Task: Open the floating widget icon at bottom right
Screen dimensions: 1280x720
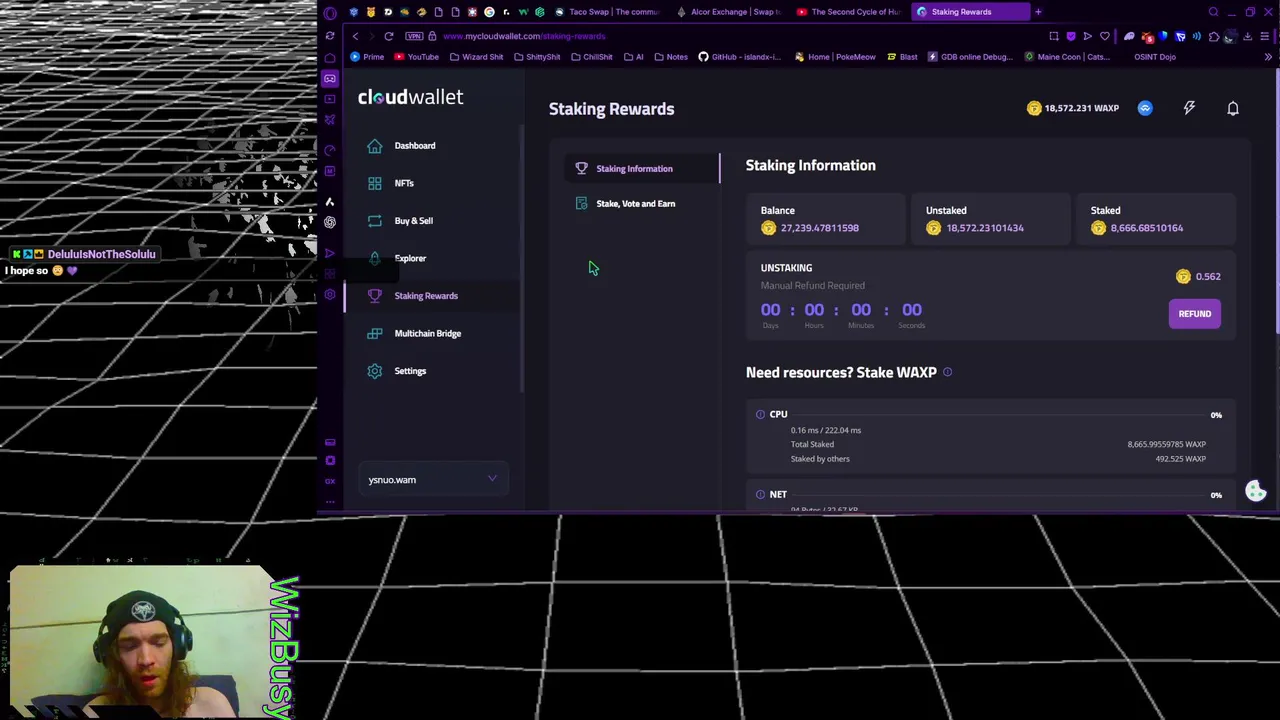Action: tap(1256, 491)
